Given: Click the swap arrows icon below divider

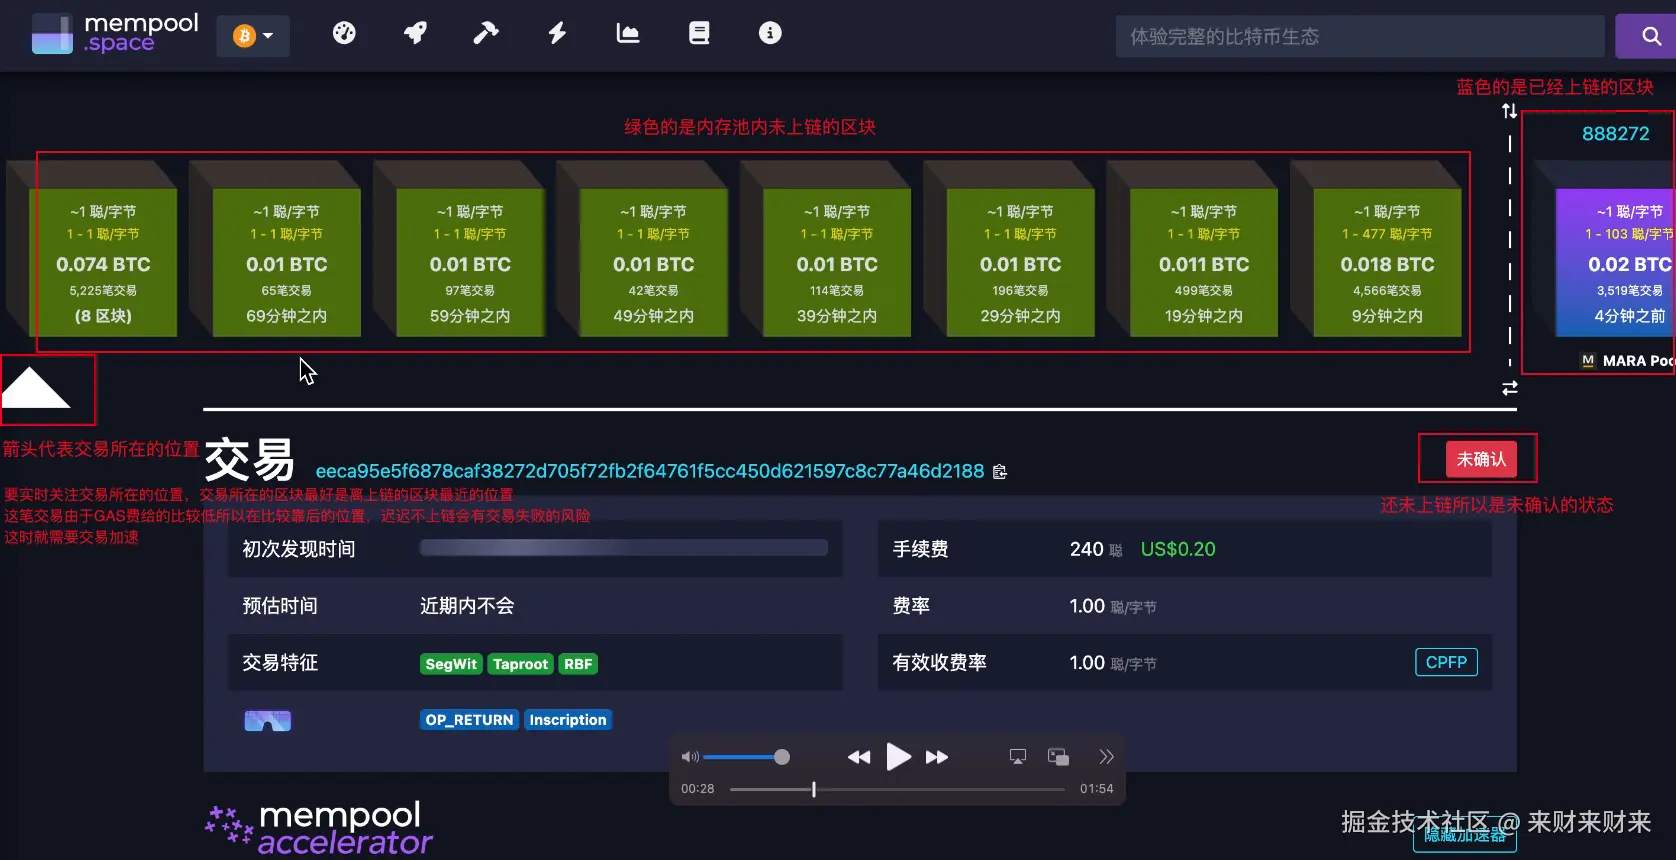Looking at the screenshot, I should point(1510,388).
